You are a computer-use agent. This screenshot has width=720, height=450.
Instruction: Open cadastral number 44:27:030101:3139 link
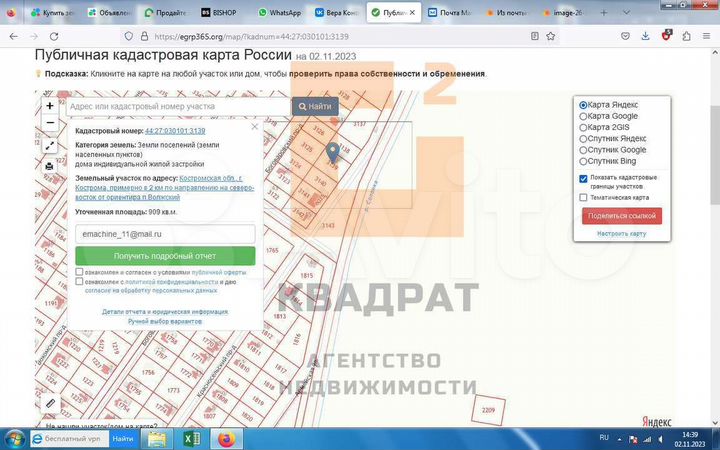click(175, 131)
